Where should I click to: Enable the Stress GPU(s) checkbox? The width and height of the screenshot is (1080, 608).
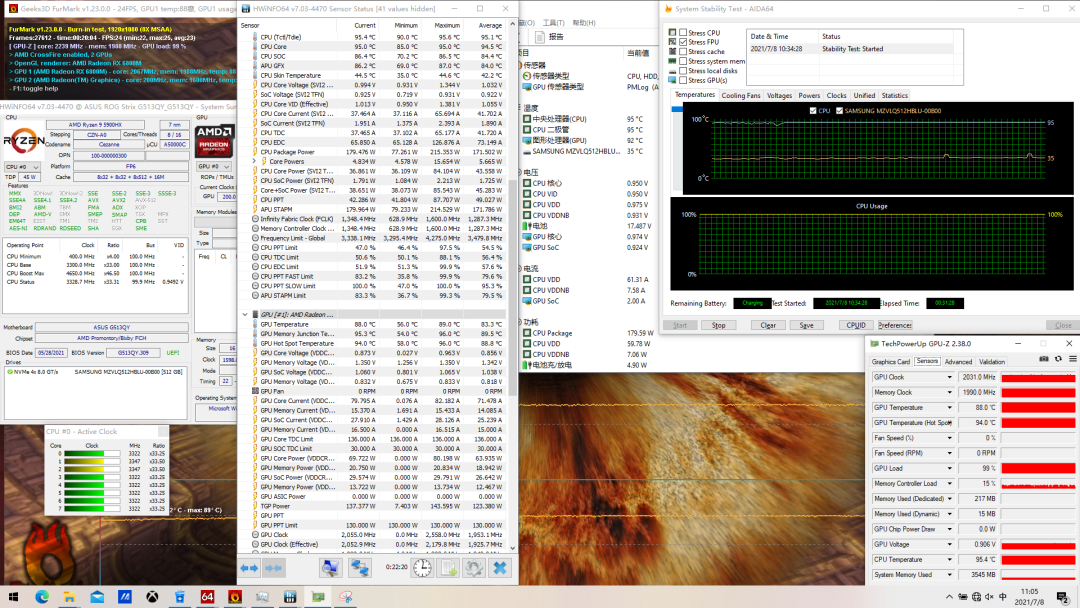pyautogui.click(x=683, y=81)
